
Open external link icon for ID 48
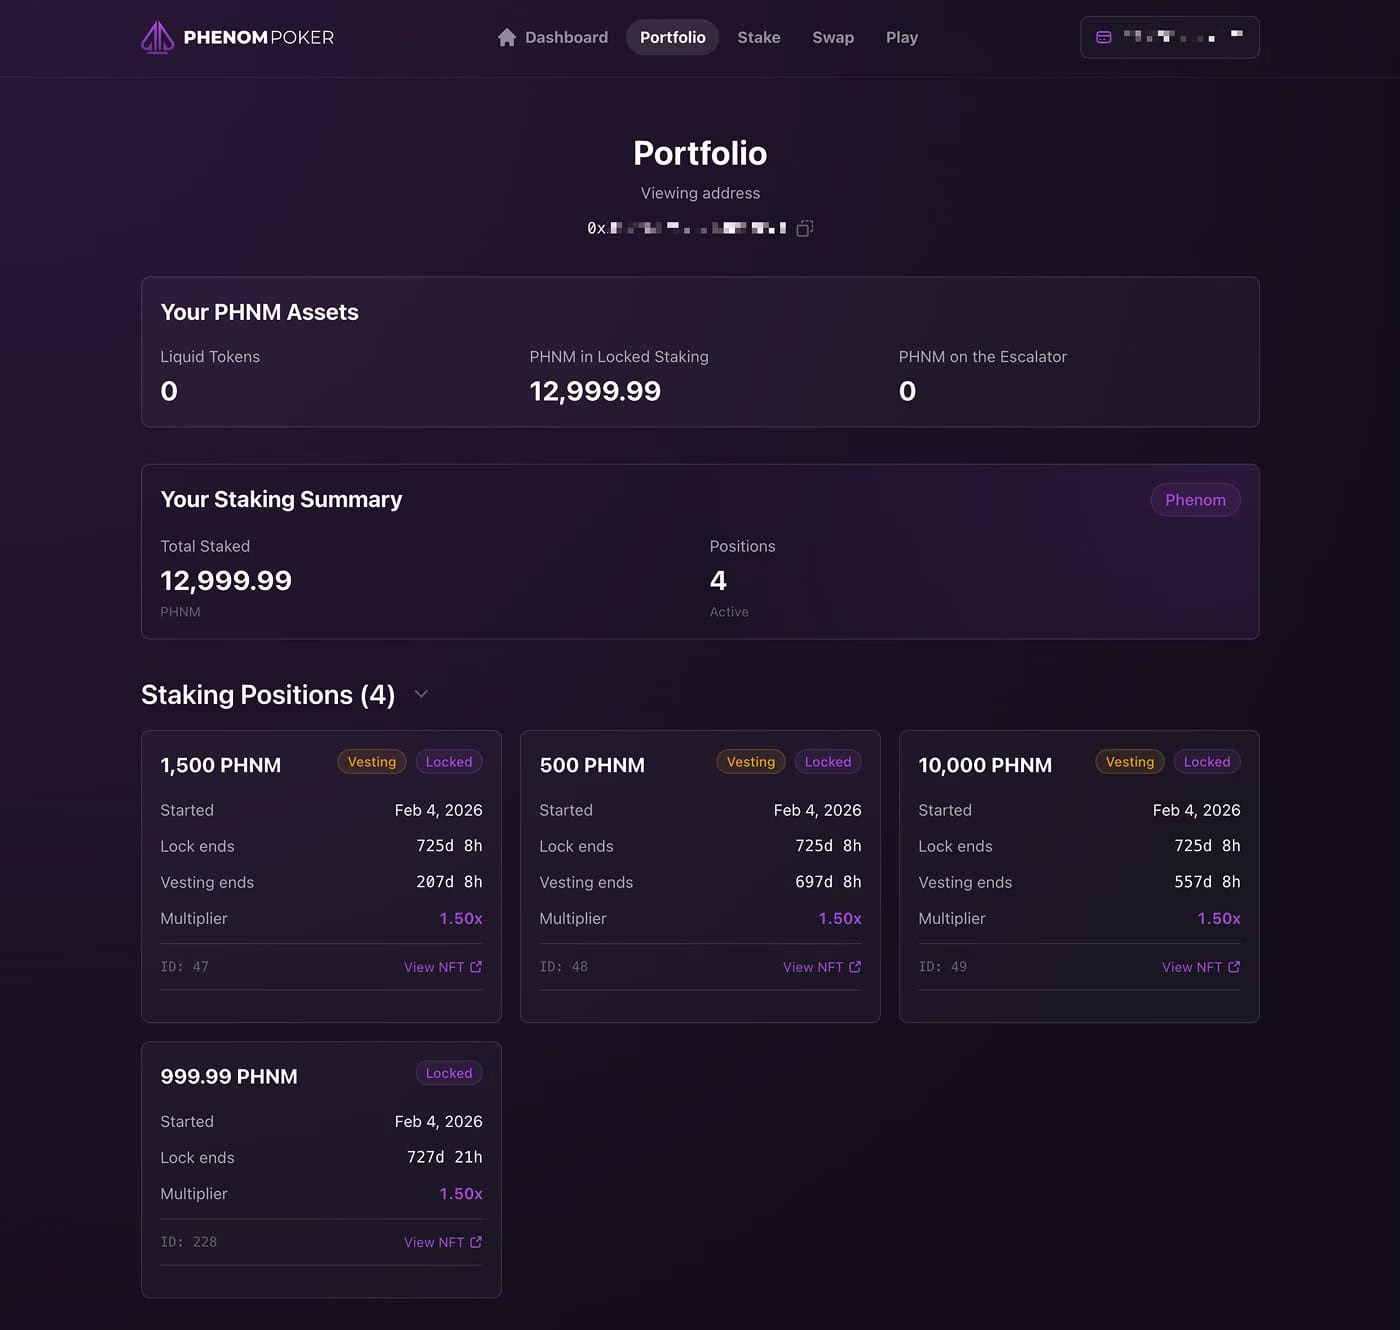[x=855, y=967]
